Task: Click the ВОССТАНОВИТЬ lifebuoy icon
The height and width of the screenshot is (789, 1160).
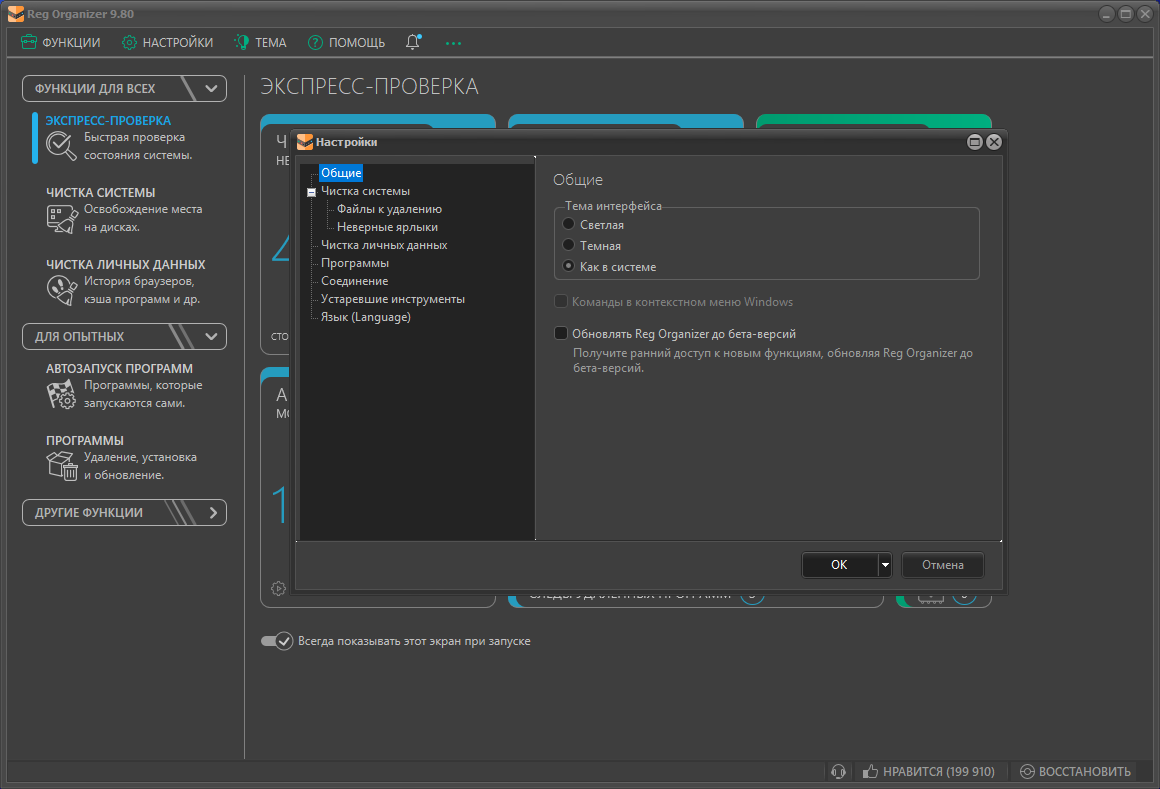Action: pos(1027,771)
